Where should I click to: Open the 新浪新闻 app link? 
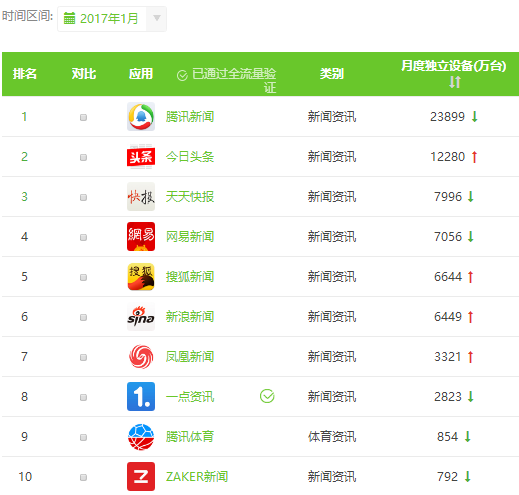[x=190, y=317]
